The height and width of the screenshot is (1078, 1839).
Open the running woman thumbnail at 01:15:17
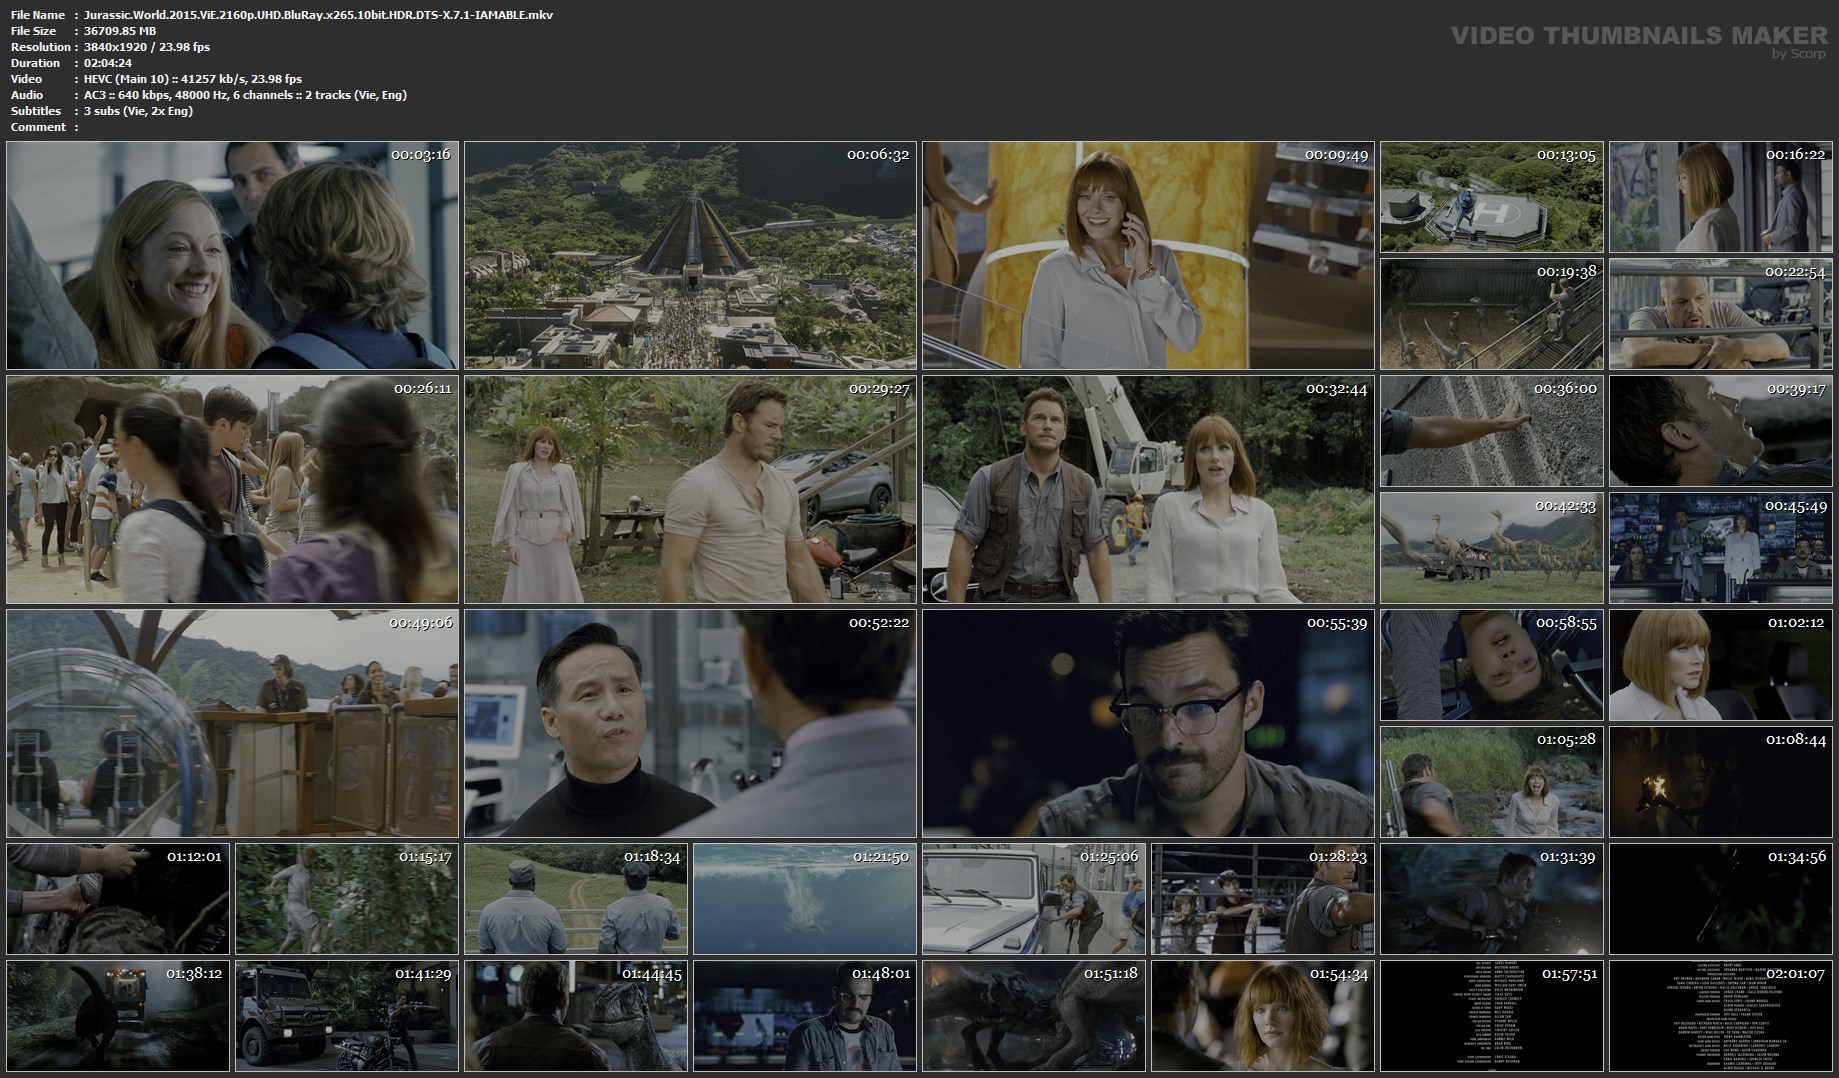347,899
